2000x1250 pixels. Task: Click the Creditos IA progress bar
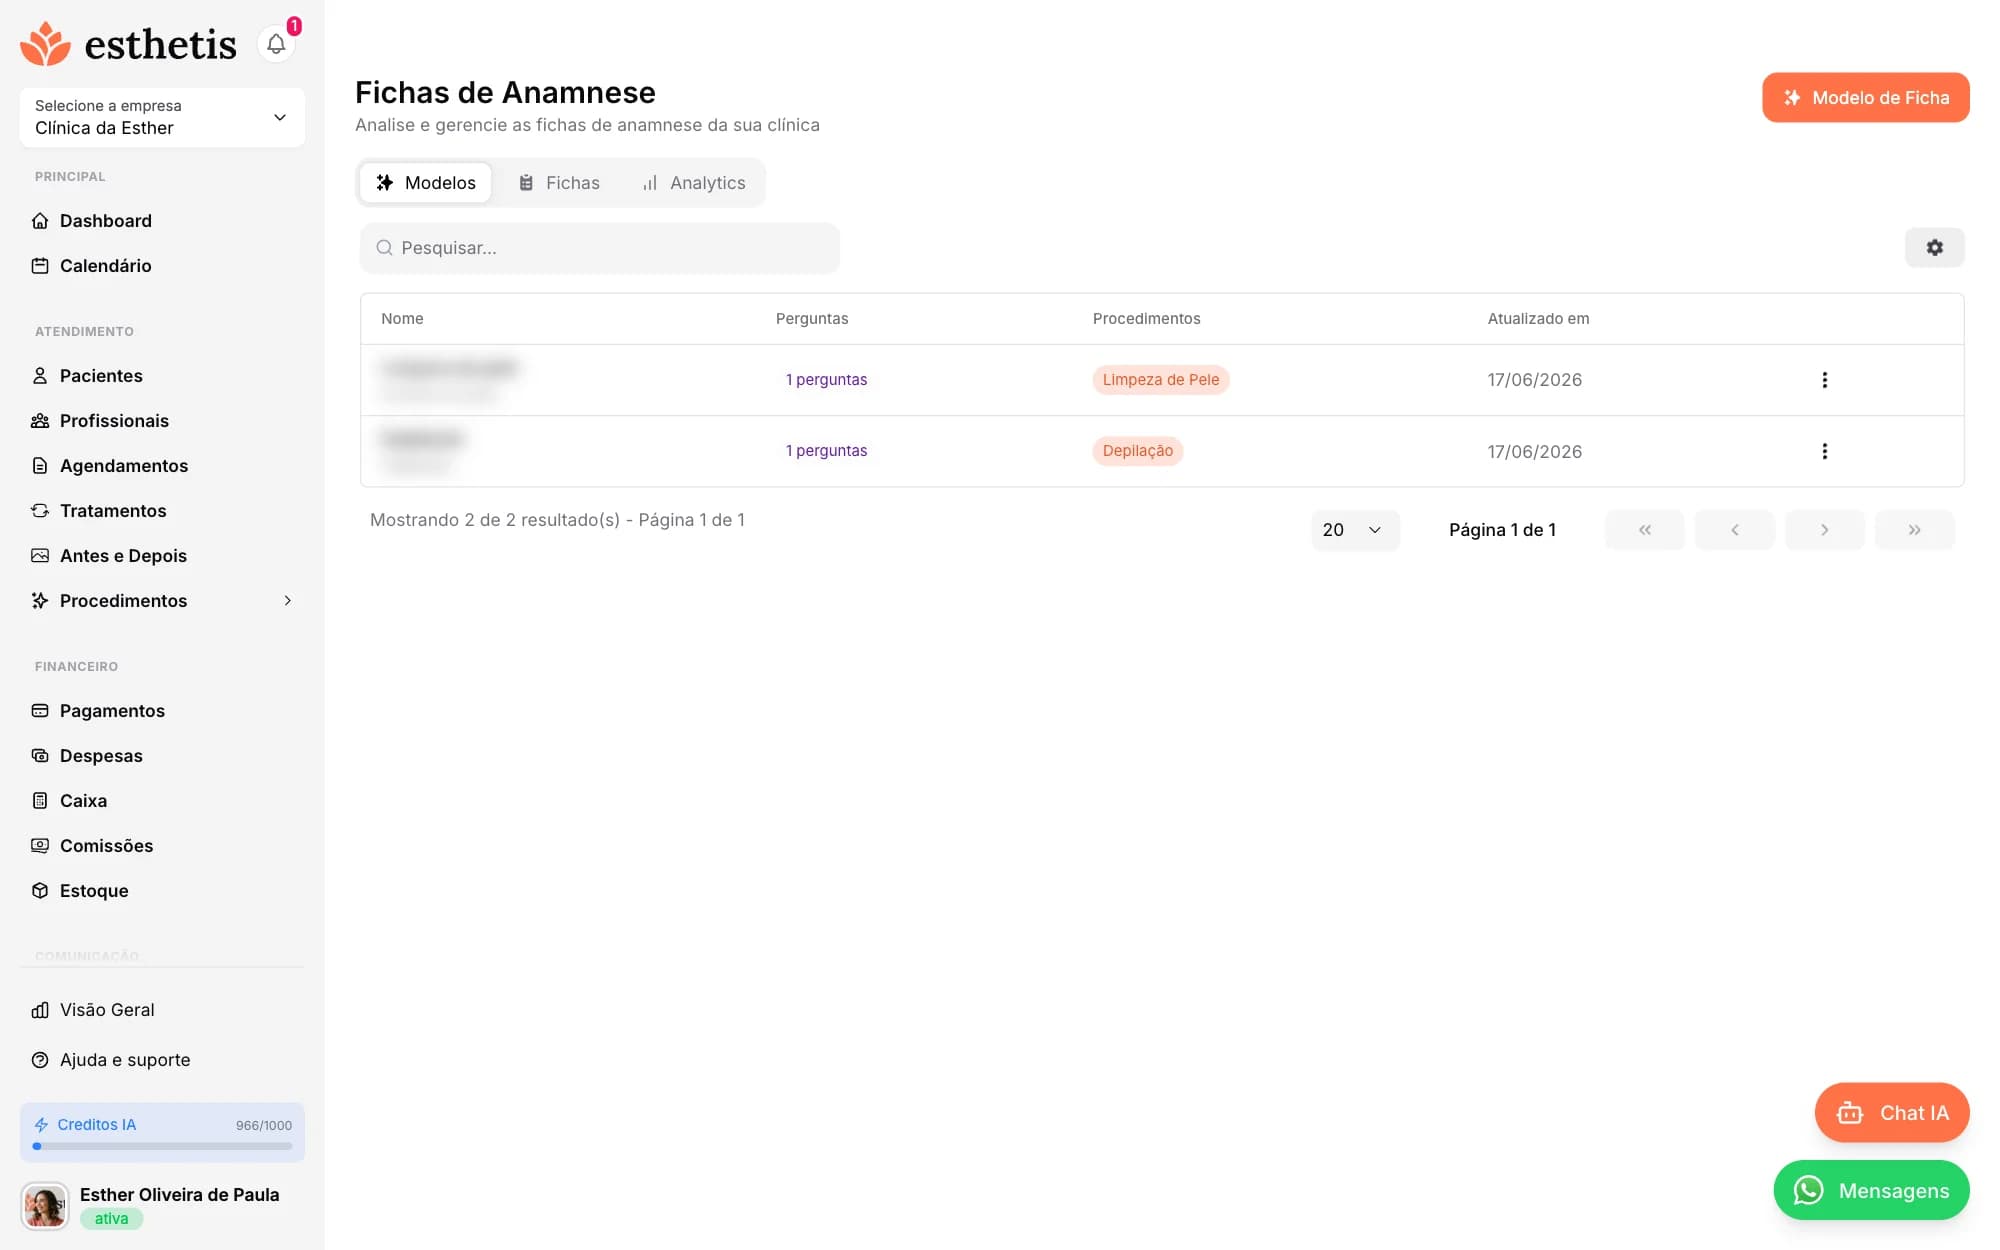162,1147
